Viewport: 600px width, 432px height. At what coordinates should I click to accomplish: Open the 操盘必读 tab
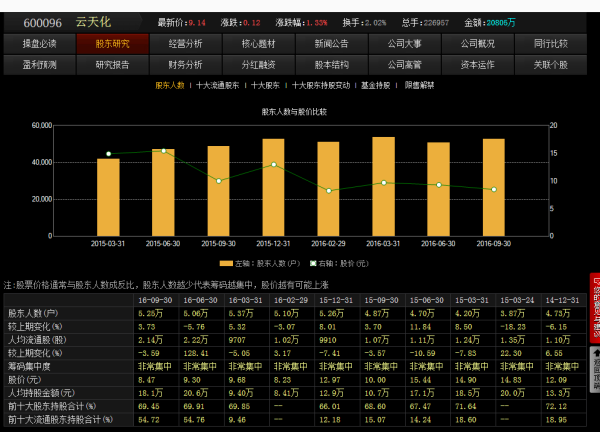pos(39,44)
